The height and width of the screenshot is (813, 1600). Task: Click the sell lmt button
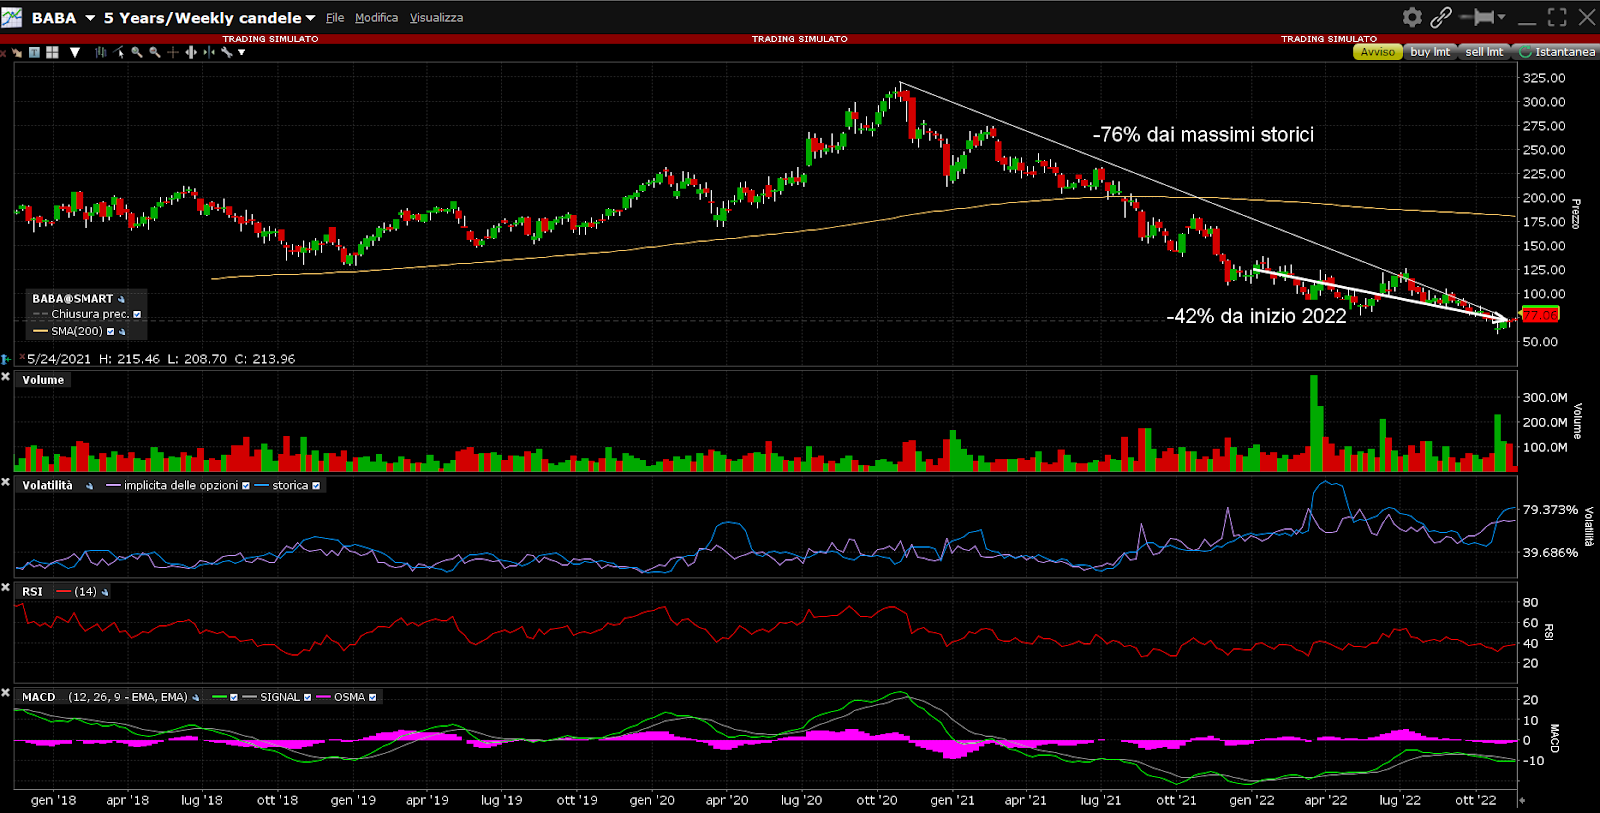pos(1484,52)
